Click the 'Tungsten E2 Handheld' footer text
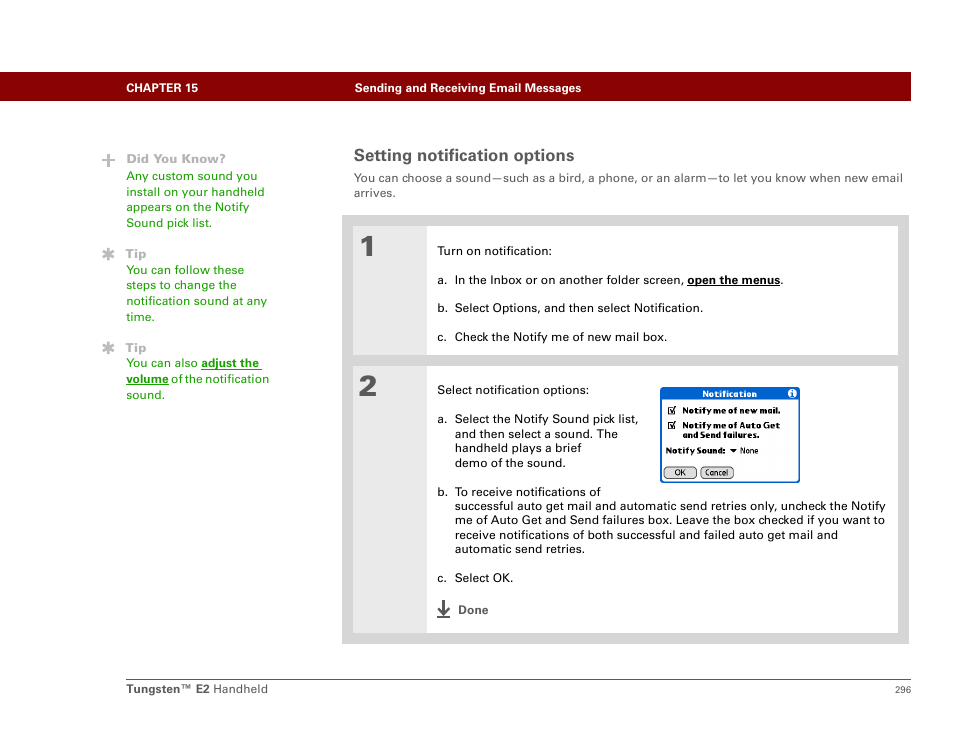 197,689
